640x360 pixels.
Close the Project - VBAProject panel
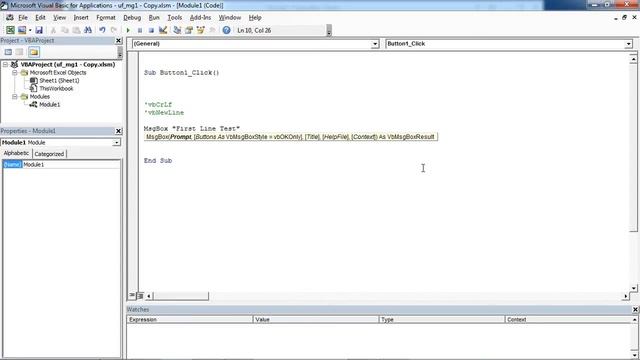coord(118,40)
